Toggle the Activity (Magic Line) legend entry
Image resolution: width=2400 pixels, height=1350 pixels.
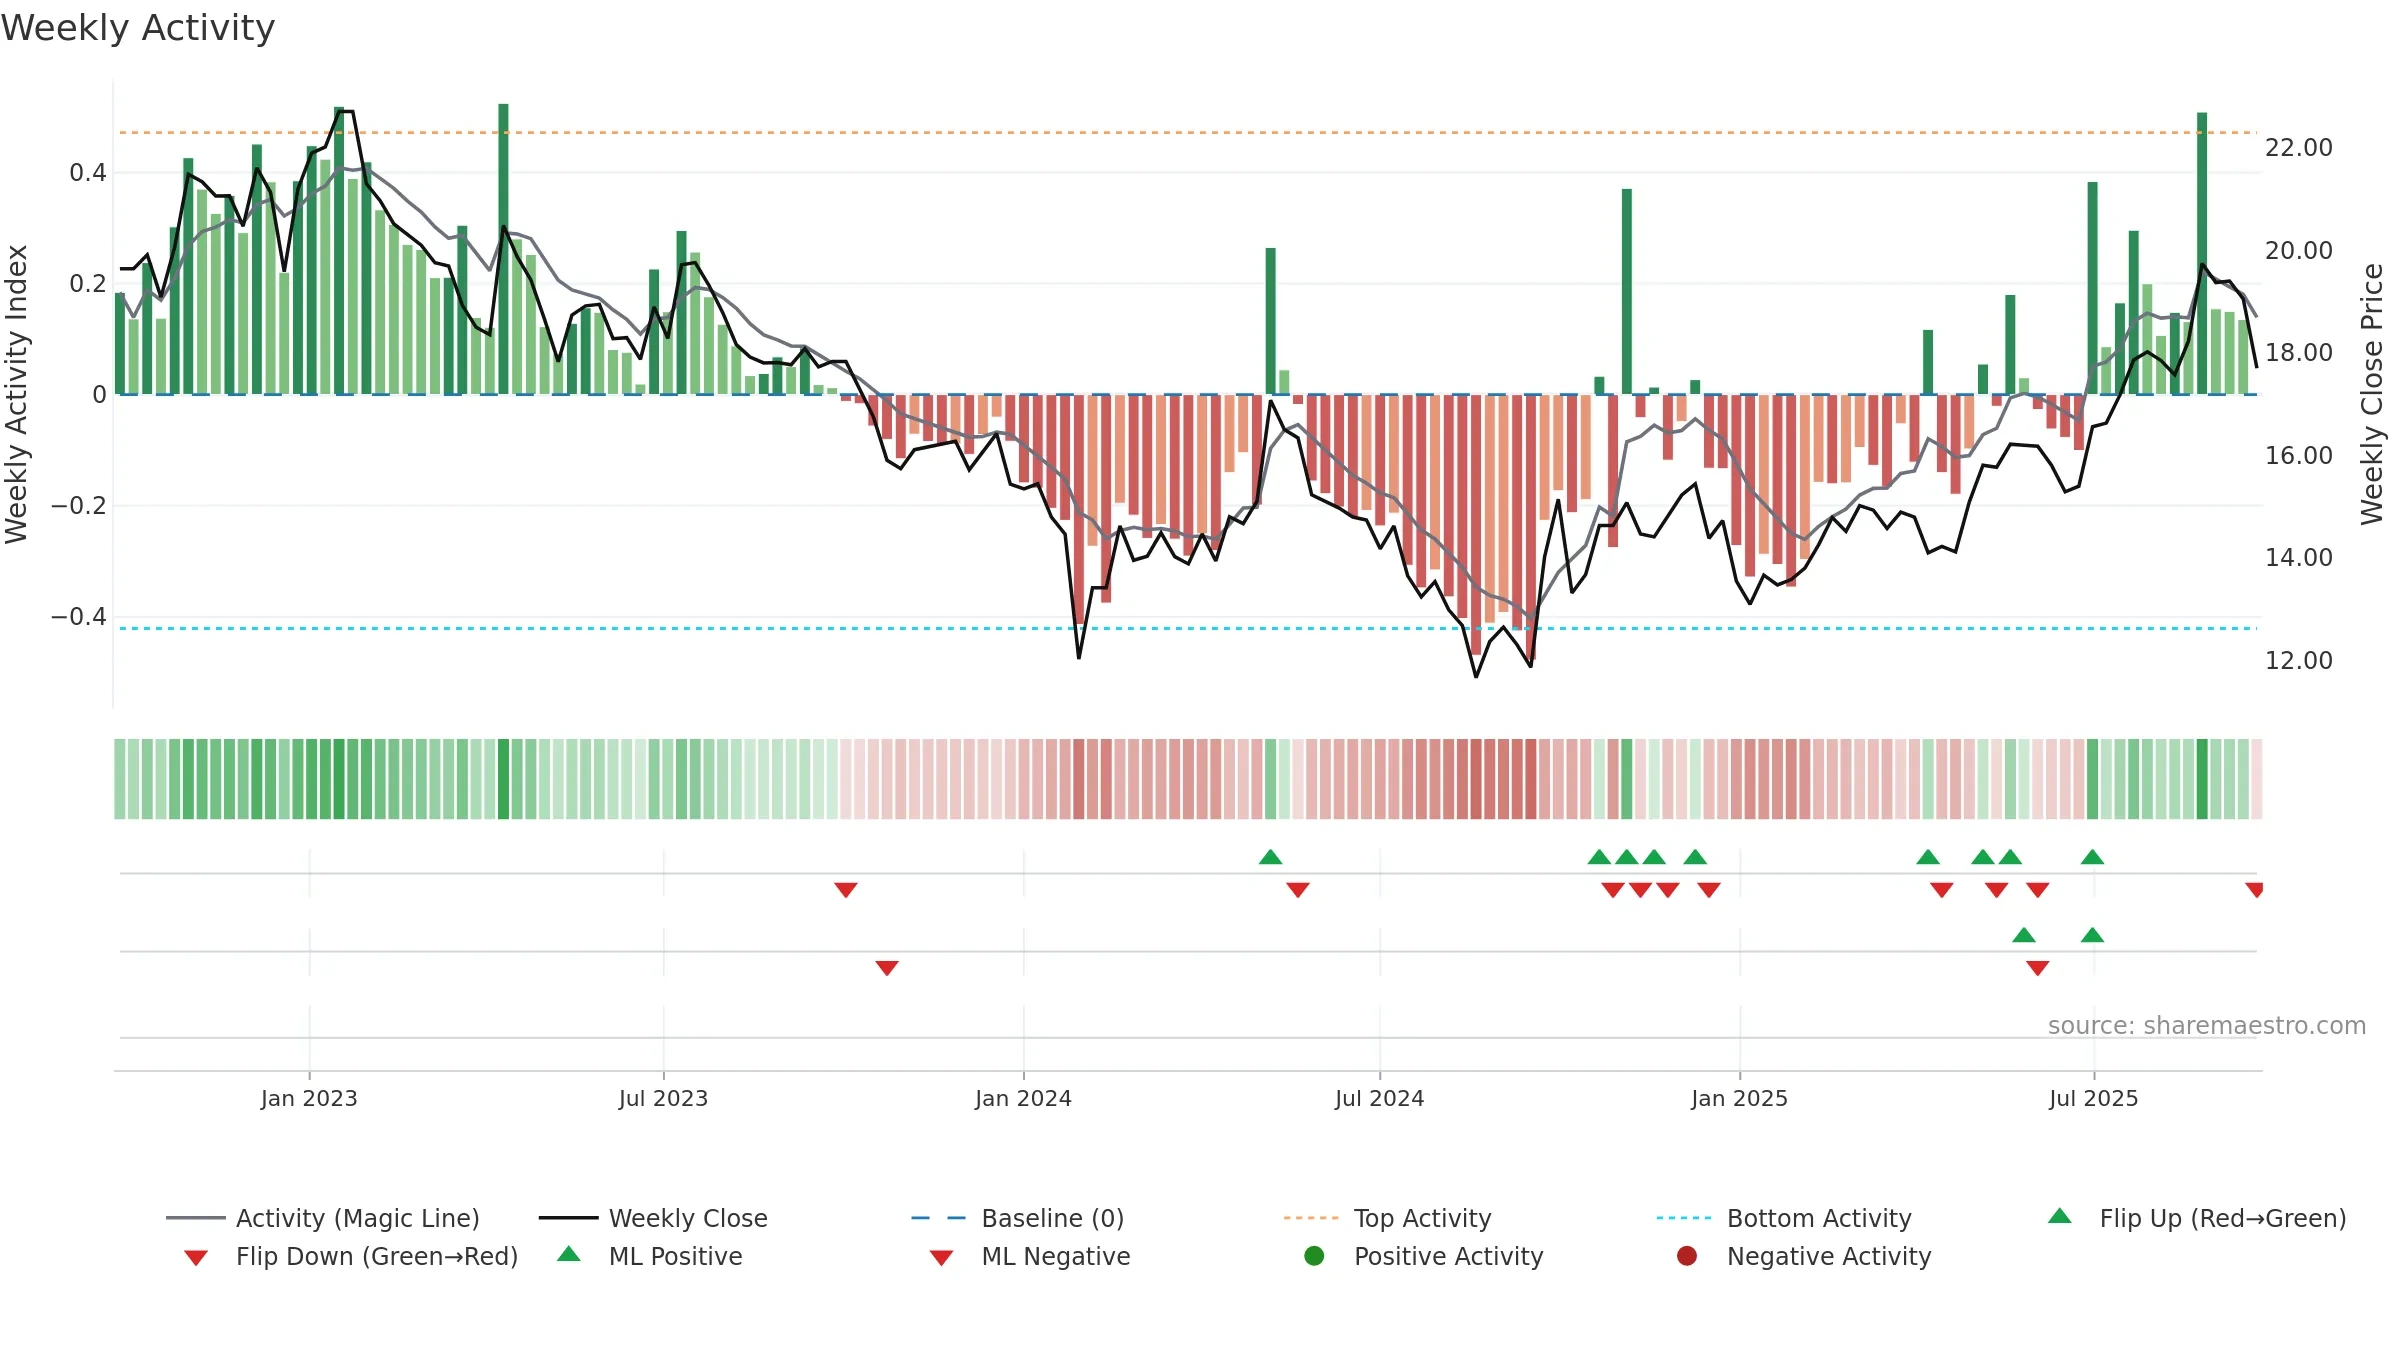click(x=323, y=1218)
